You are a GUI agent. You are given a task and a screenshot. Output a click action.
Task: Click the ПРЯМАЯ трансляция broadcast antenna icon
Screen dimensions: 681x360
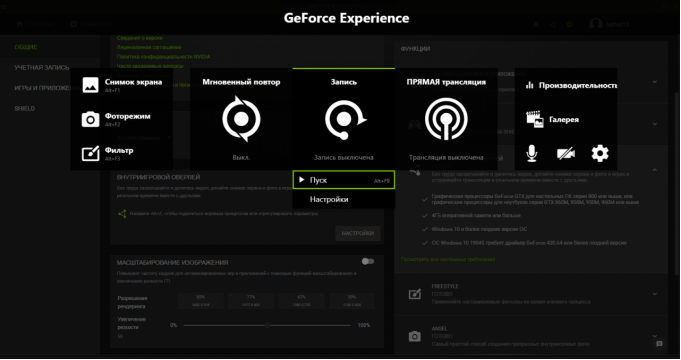446,119
